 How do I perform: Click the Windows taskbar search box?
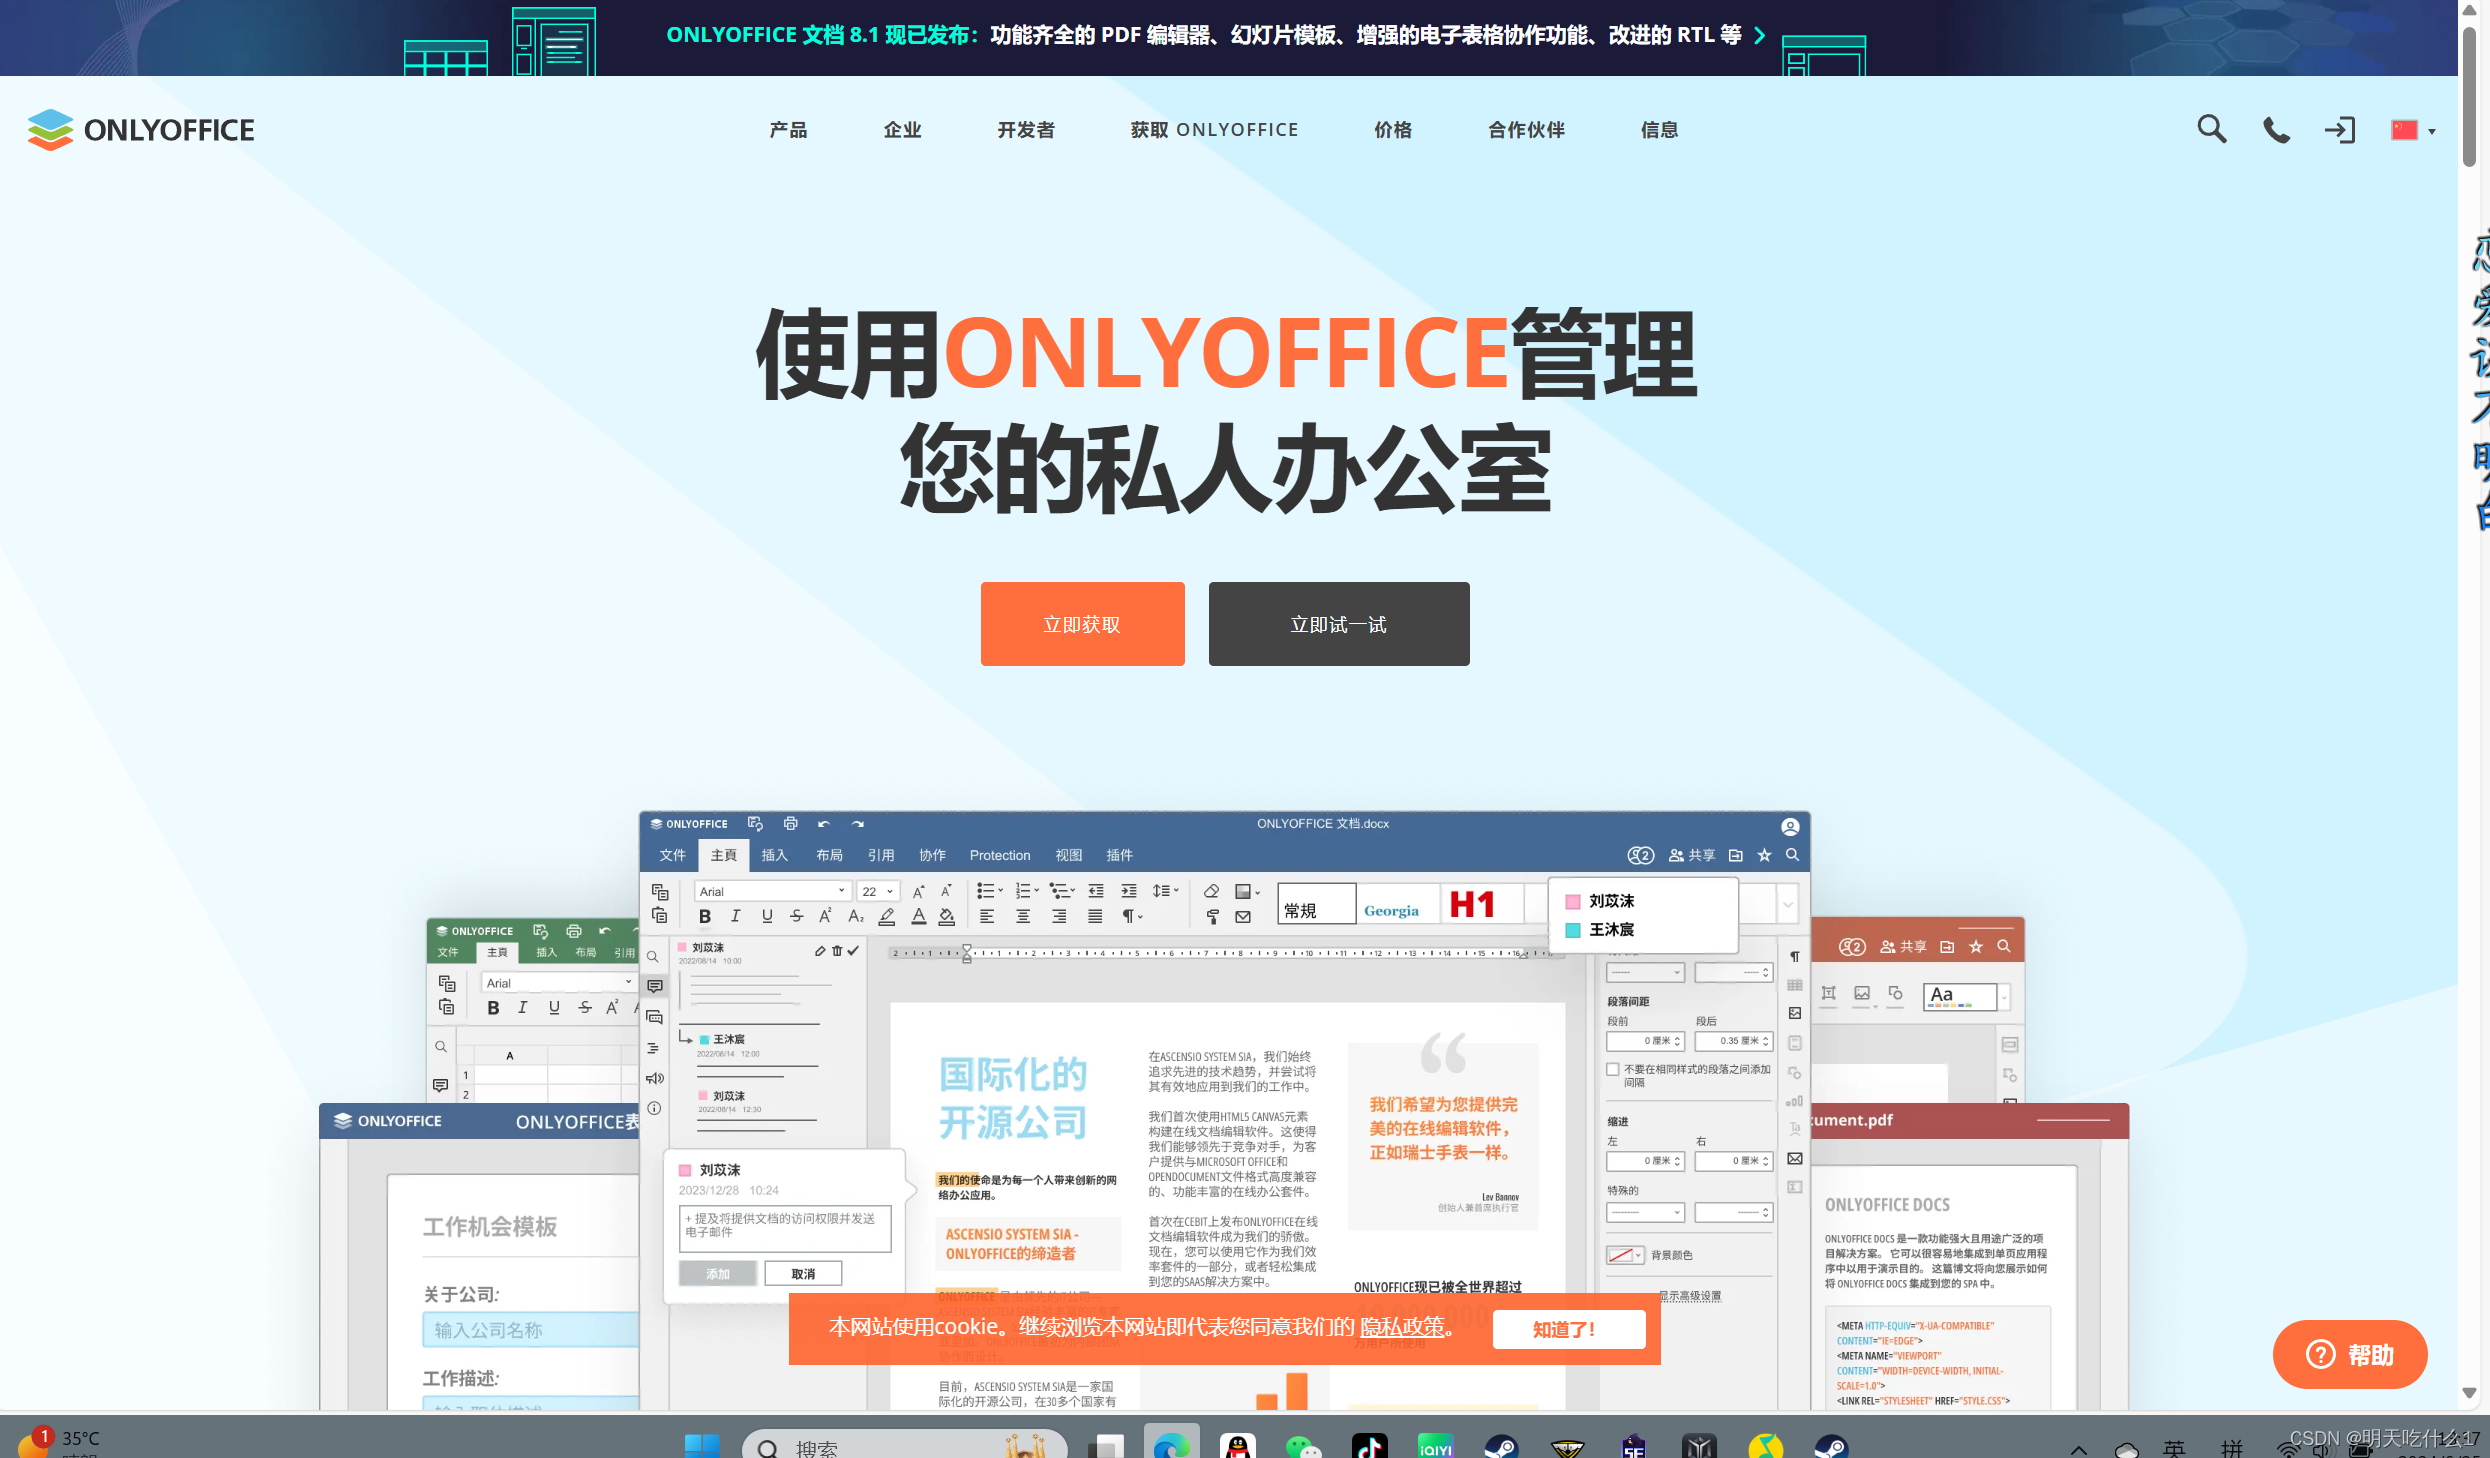coord(900,1446)
